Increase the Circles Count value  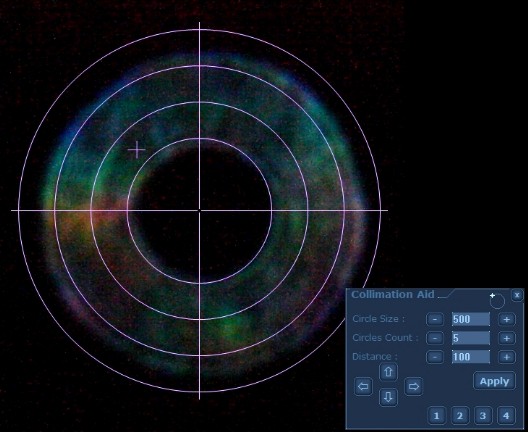507,338
